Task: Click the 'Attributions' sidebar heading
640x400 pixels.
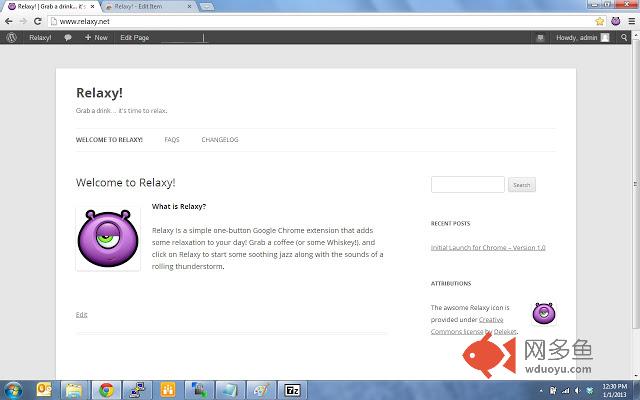Action: point(451,283)
